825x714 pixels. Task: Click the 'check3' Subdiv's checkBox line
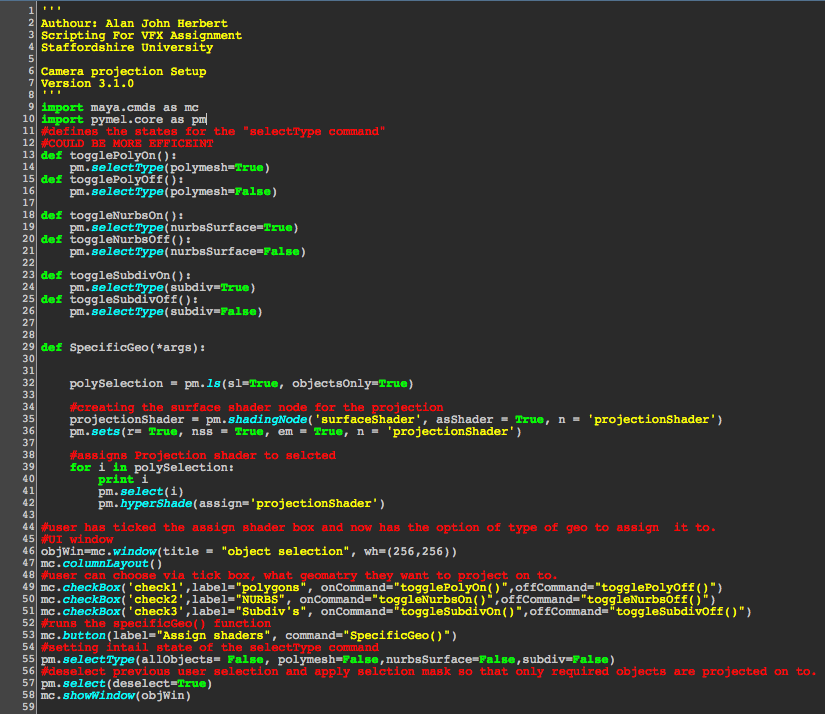[396, 611]
